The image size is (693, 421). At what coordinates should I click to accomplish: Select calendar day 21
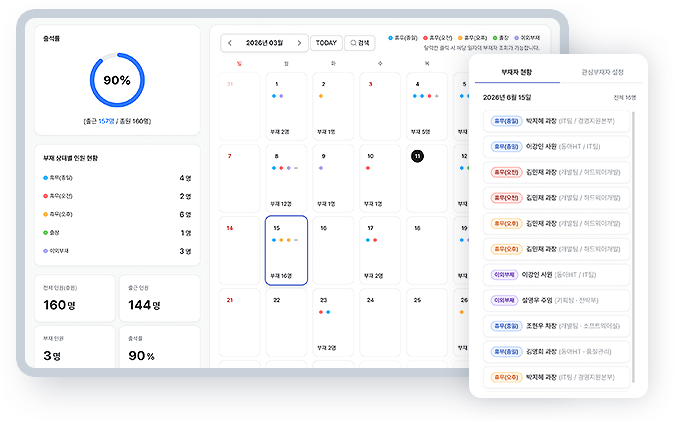coord(240,322)
